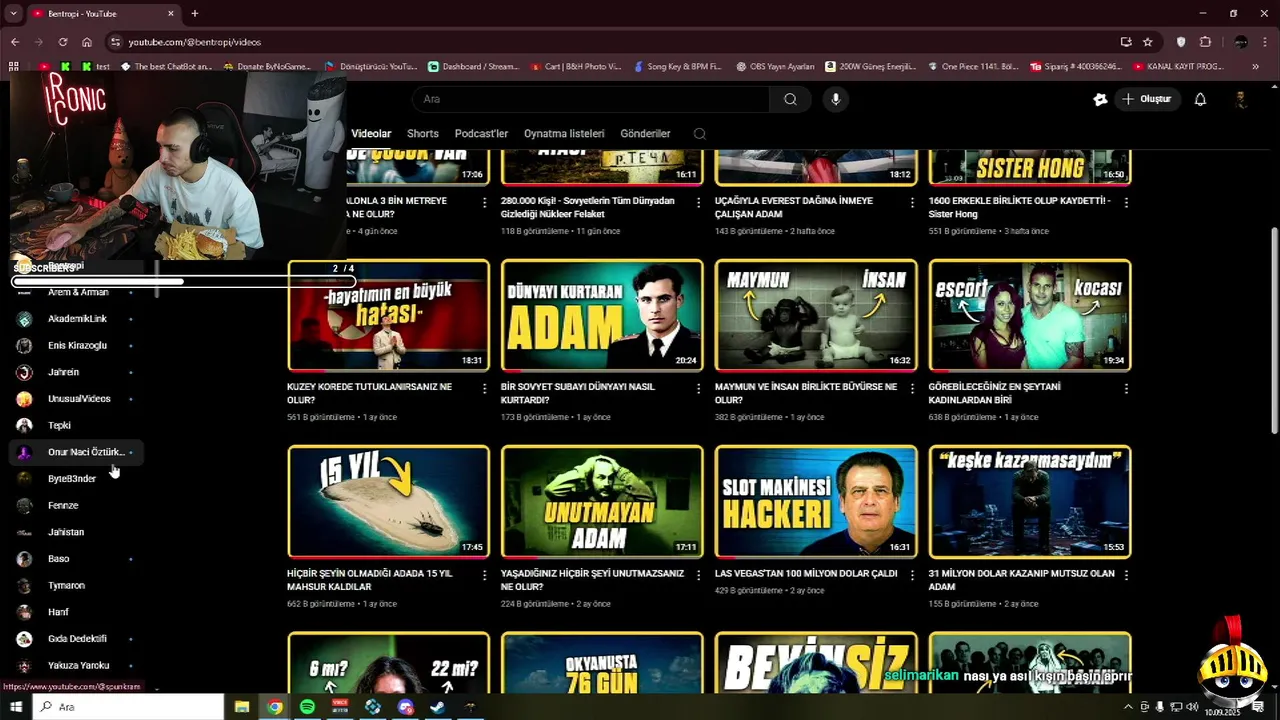Image resolution: width=1280 pixels, height=720 pixels.
Task: Open Onur Naci Öztürk channel in sidebar
Action: click(x=77, y=452)
